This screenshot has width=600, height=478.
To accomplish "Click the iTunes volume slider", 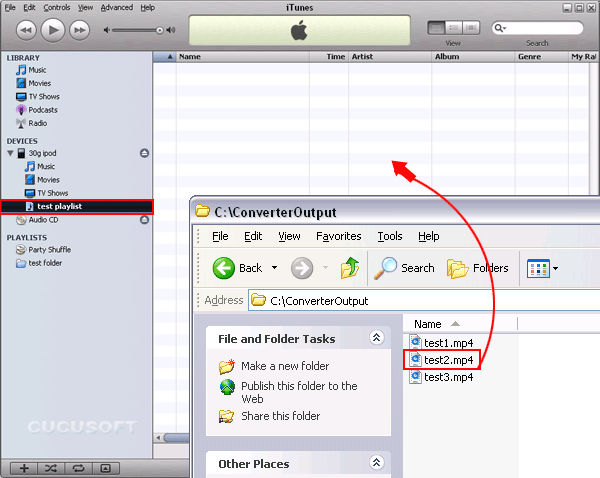I will [135, 30].
